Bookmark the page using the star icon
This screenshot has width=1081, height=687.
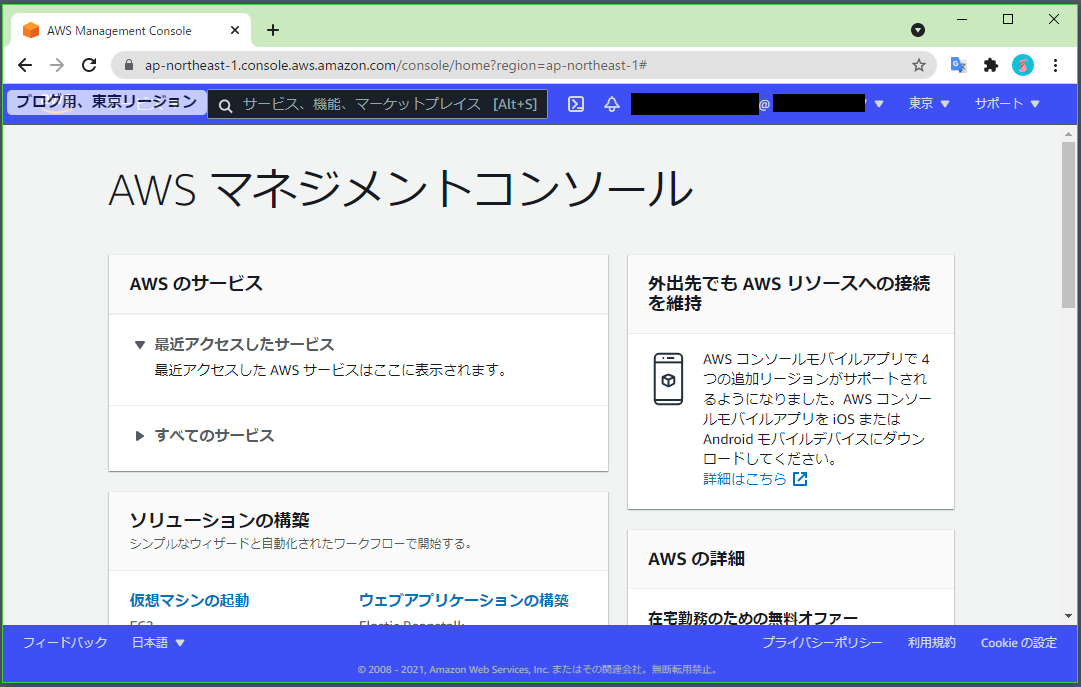click(919, 64)
